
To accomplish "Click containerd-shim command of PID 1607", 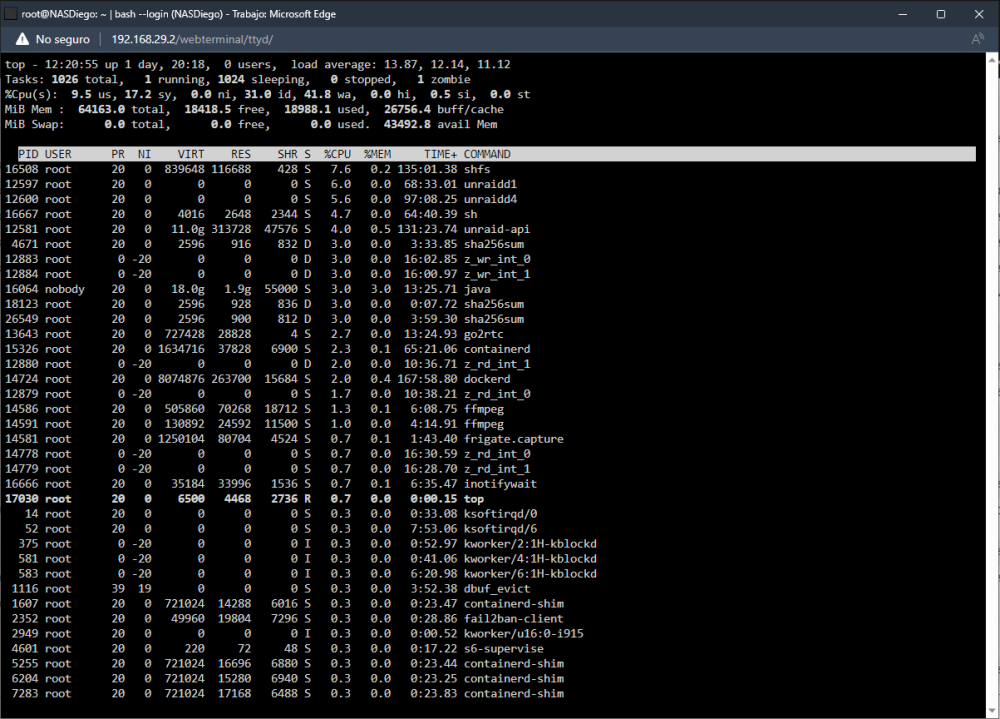I will (x=513, y=604).
